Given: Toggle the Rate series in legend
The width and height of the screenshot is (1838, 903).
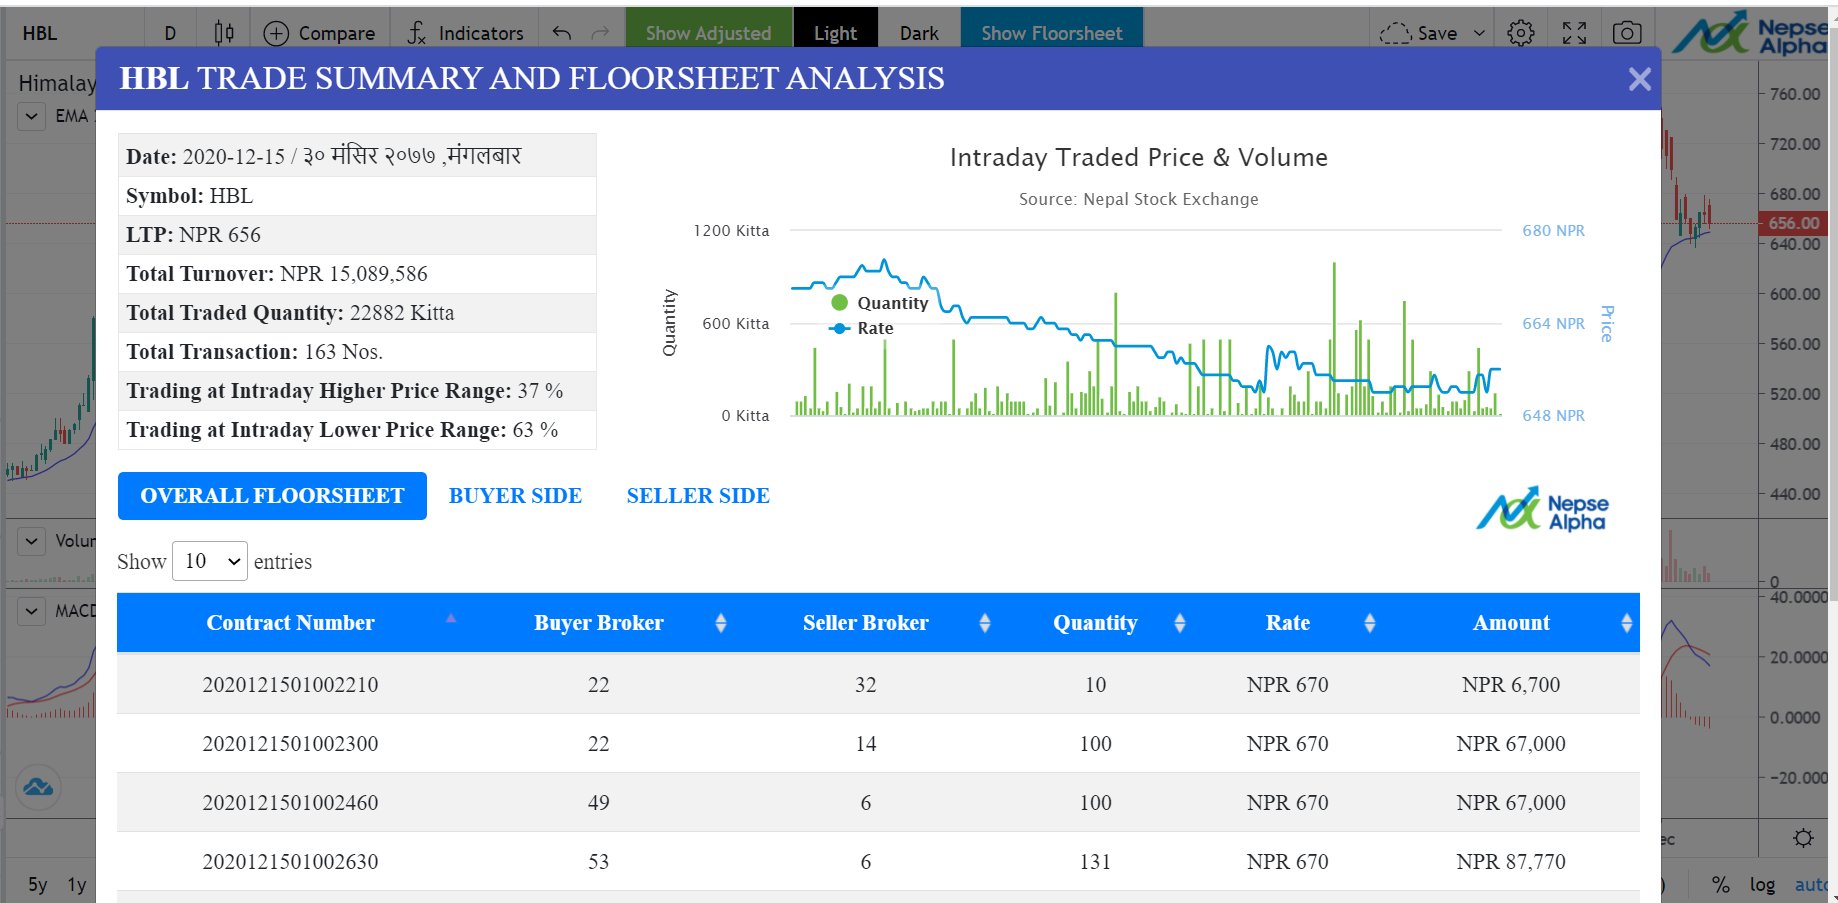Looking at the screenshot, I should [x=862, y=328].
